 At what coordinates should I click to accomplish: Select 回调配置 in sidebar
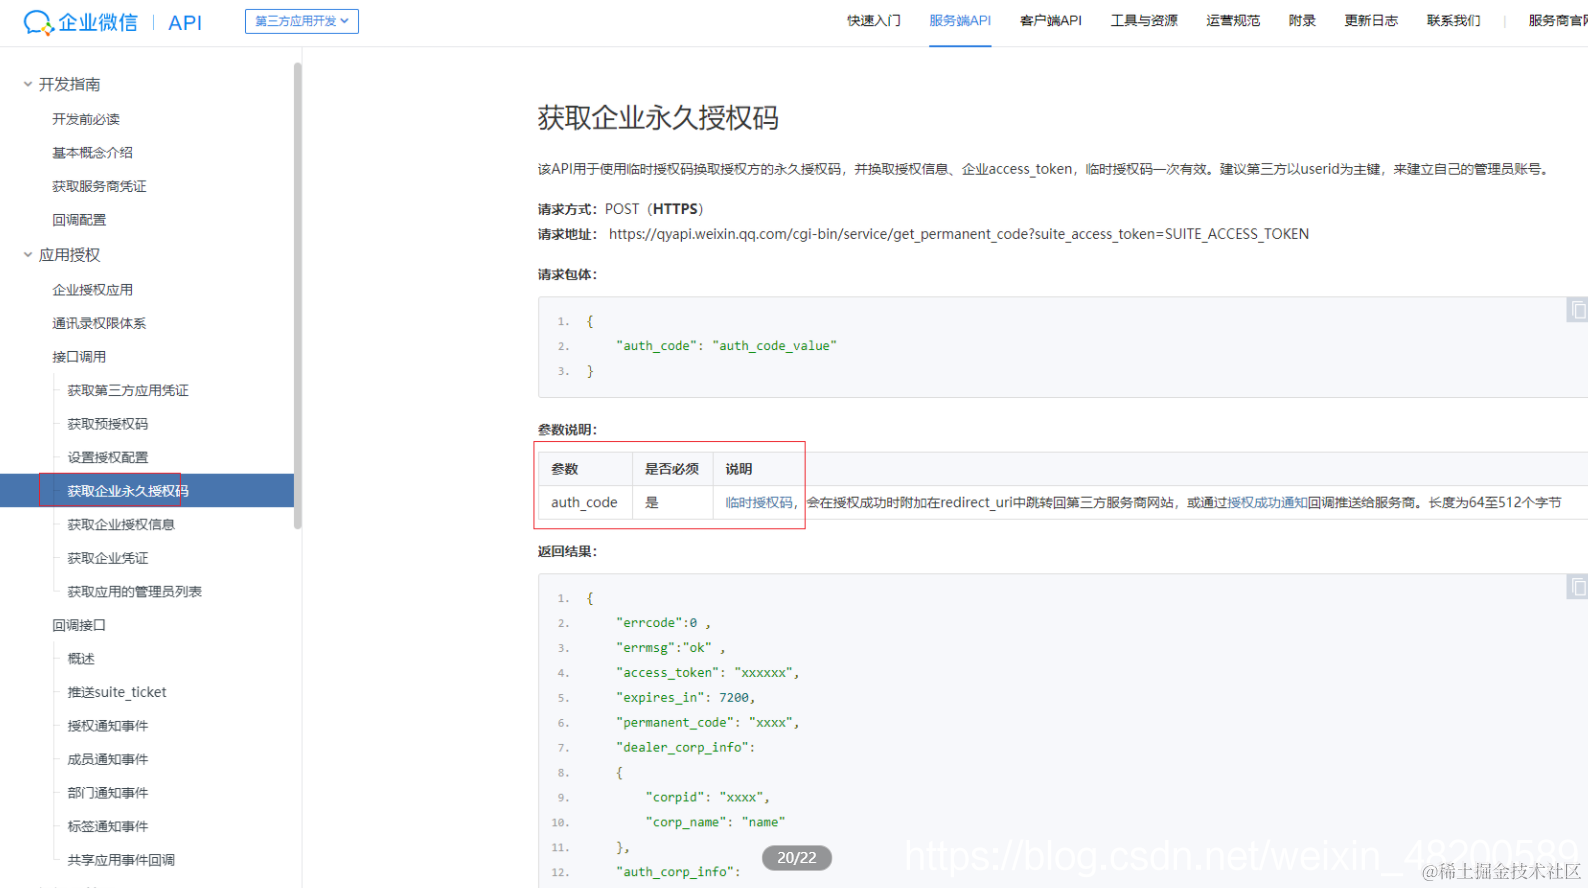click(x=79, y=220)
